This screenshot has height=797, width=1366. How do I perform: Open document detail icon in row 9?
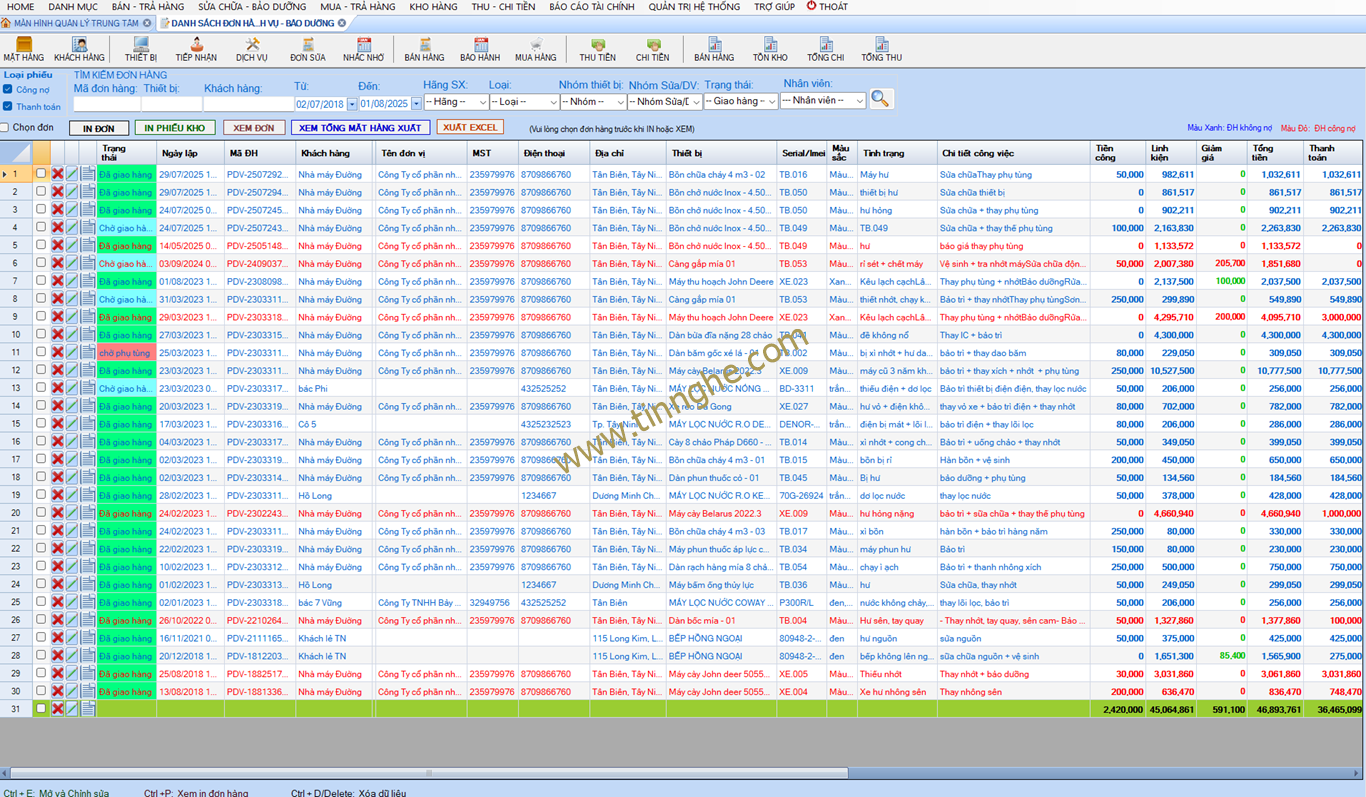(x=88, y=317)
